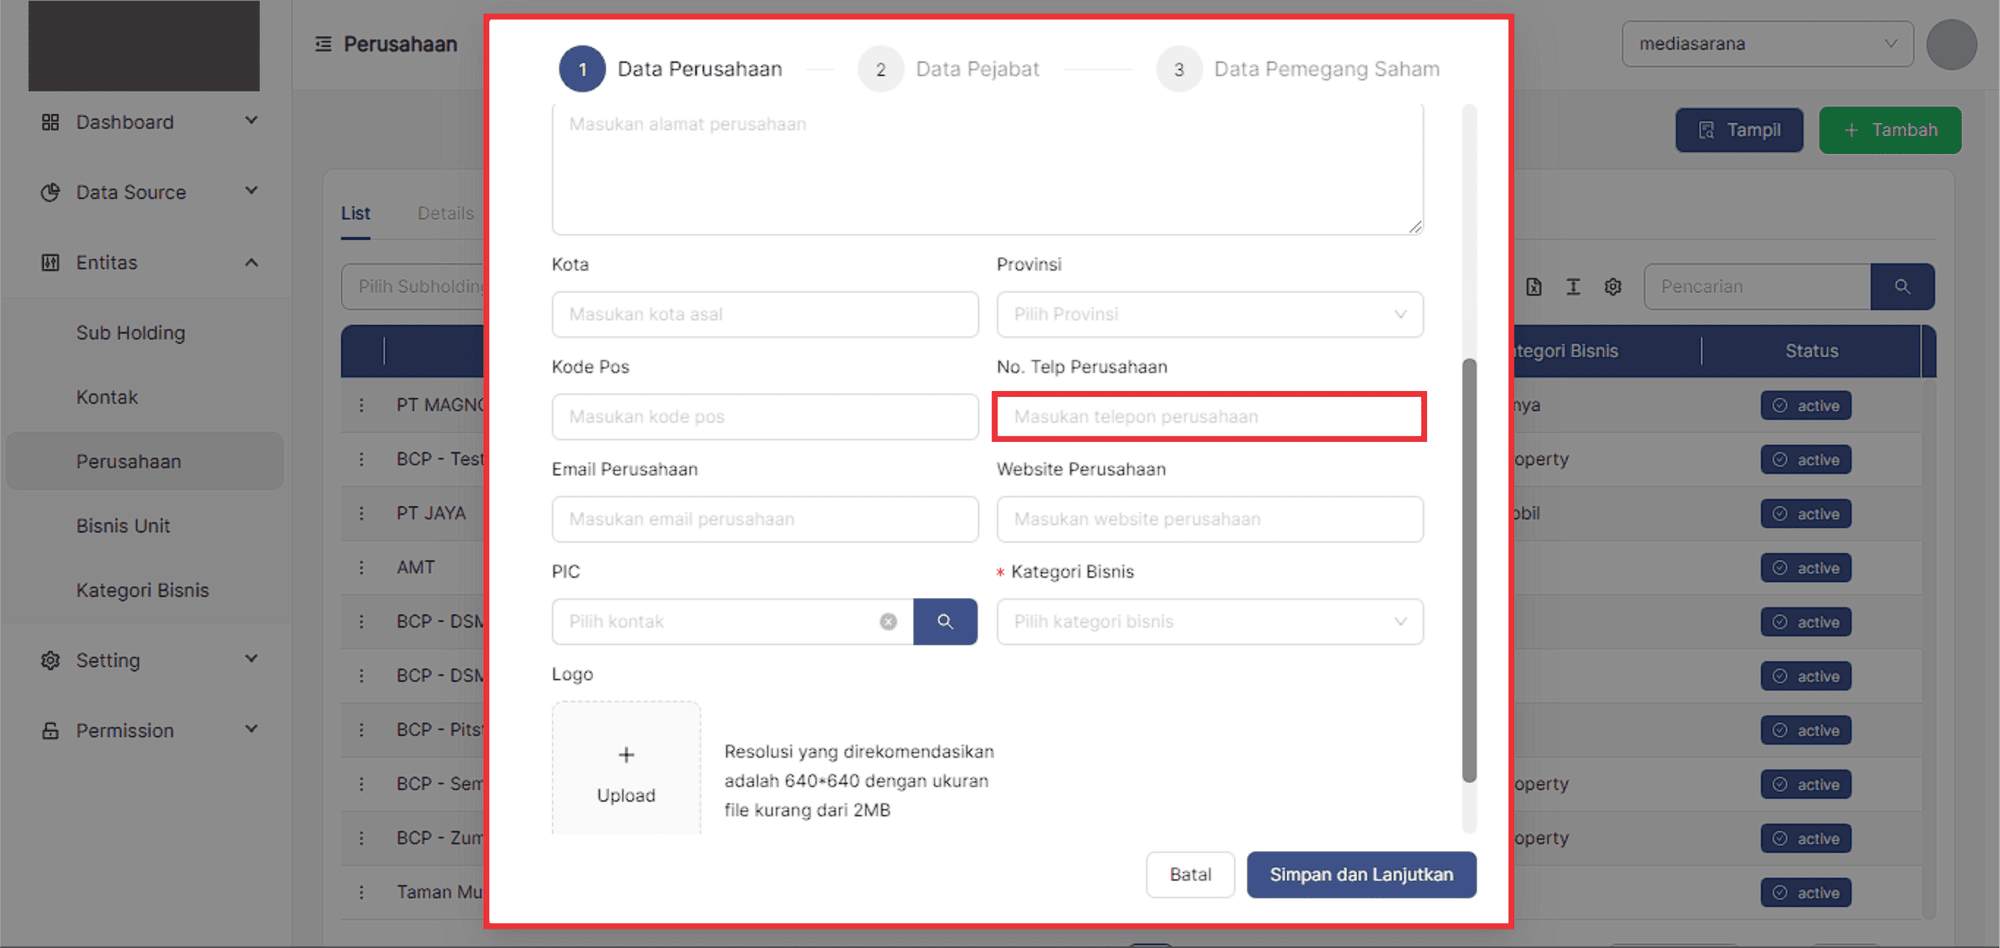Click the table settings gear icon
Screen dimensions: 2000x948
1613,287
